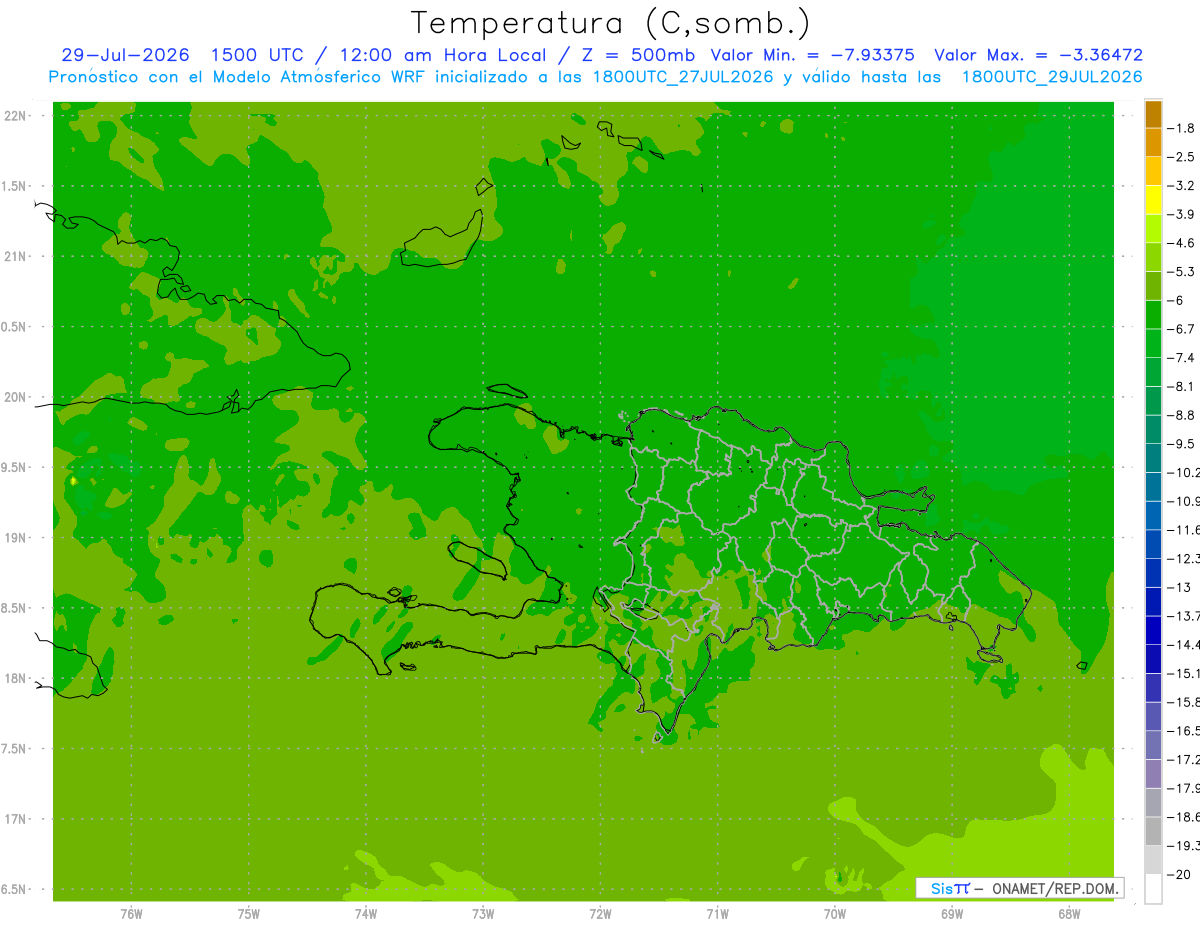This screenshot has height=927, width=1200.
Task: Click the '-20' colorbar value
Action: pyautogui.click(x=1177, y=874)
